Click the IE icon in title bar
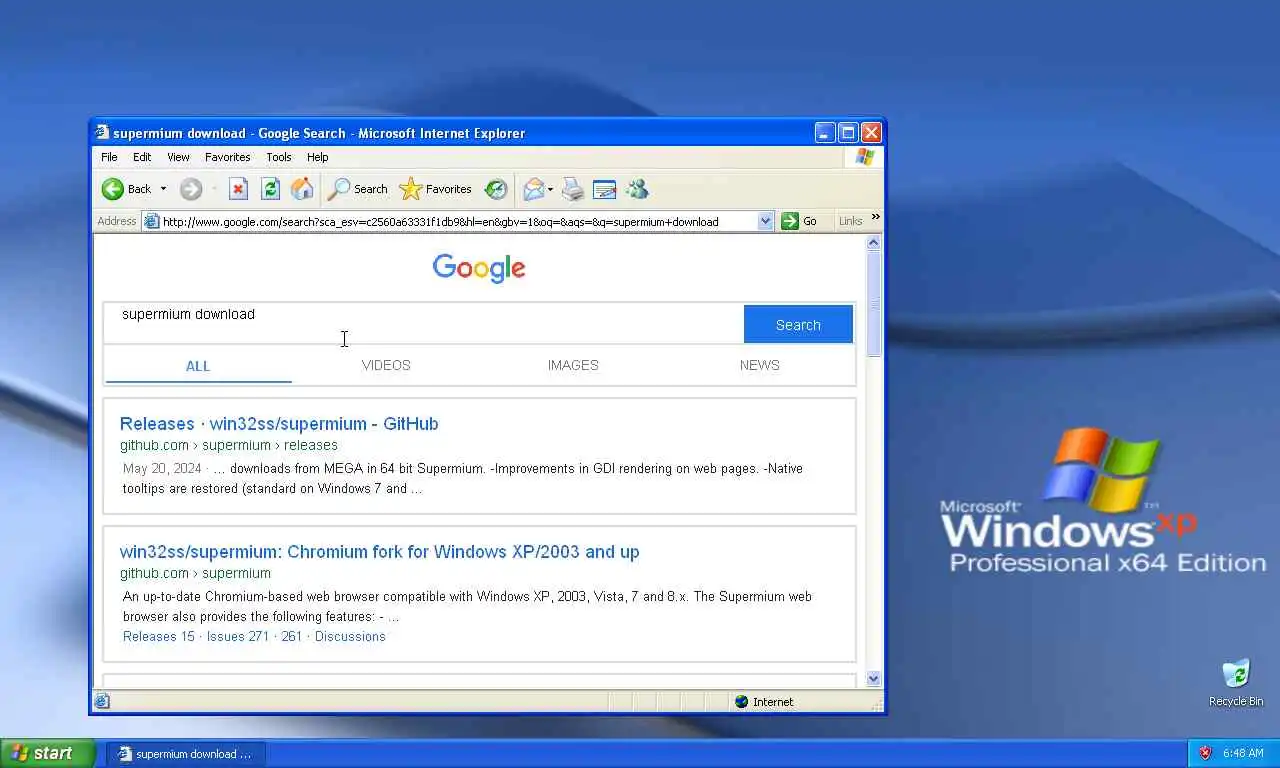 [x=102, y=132]
